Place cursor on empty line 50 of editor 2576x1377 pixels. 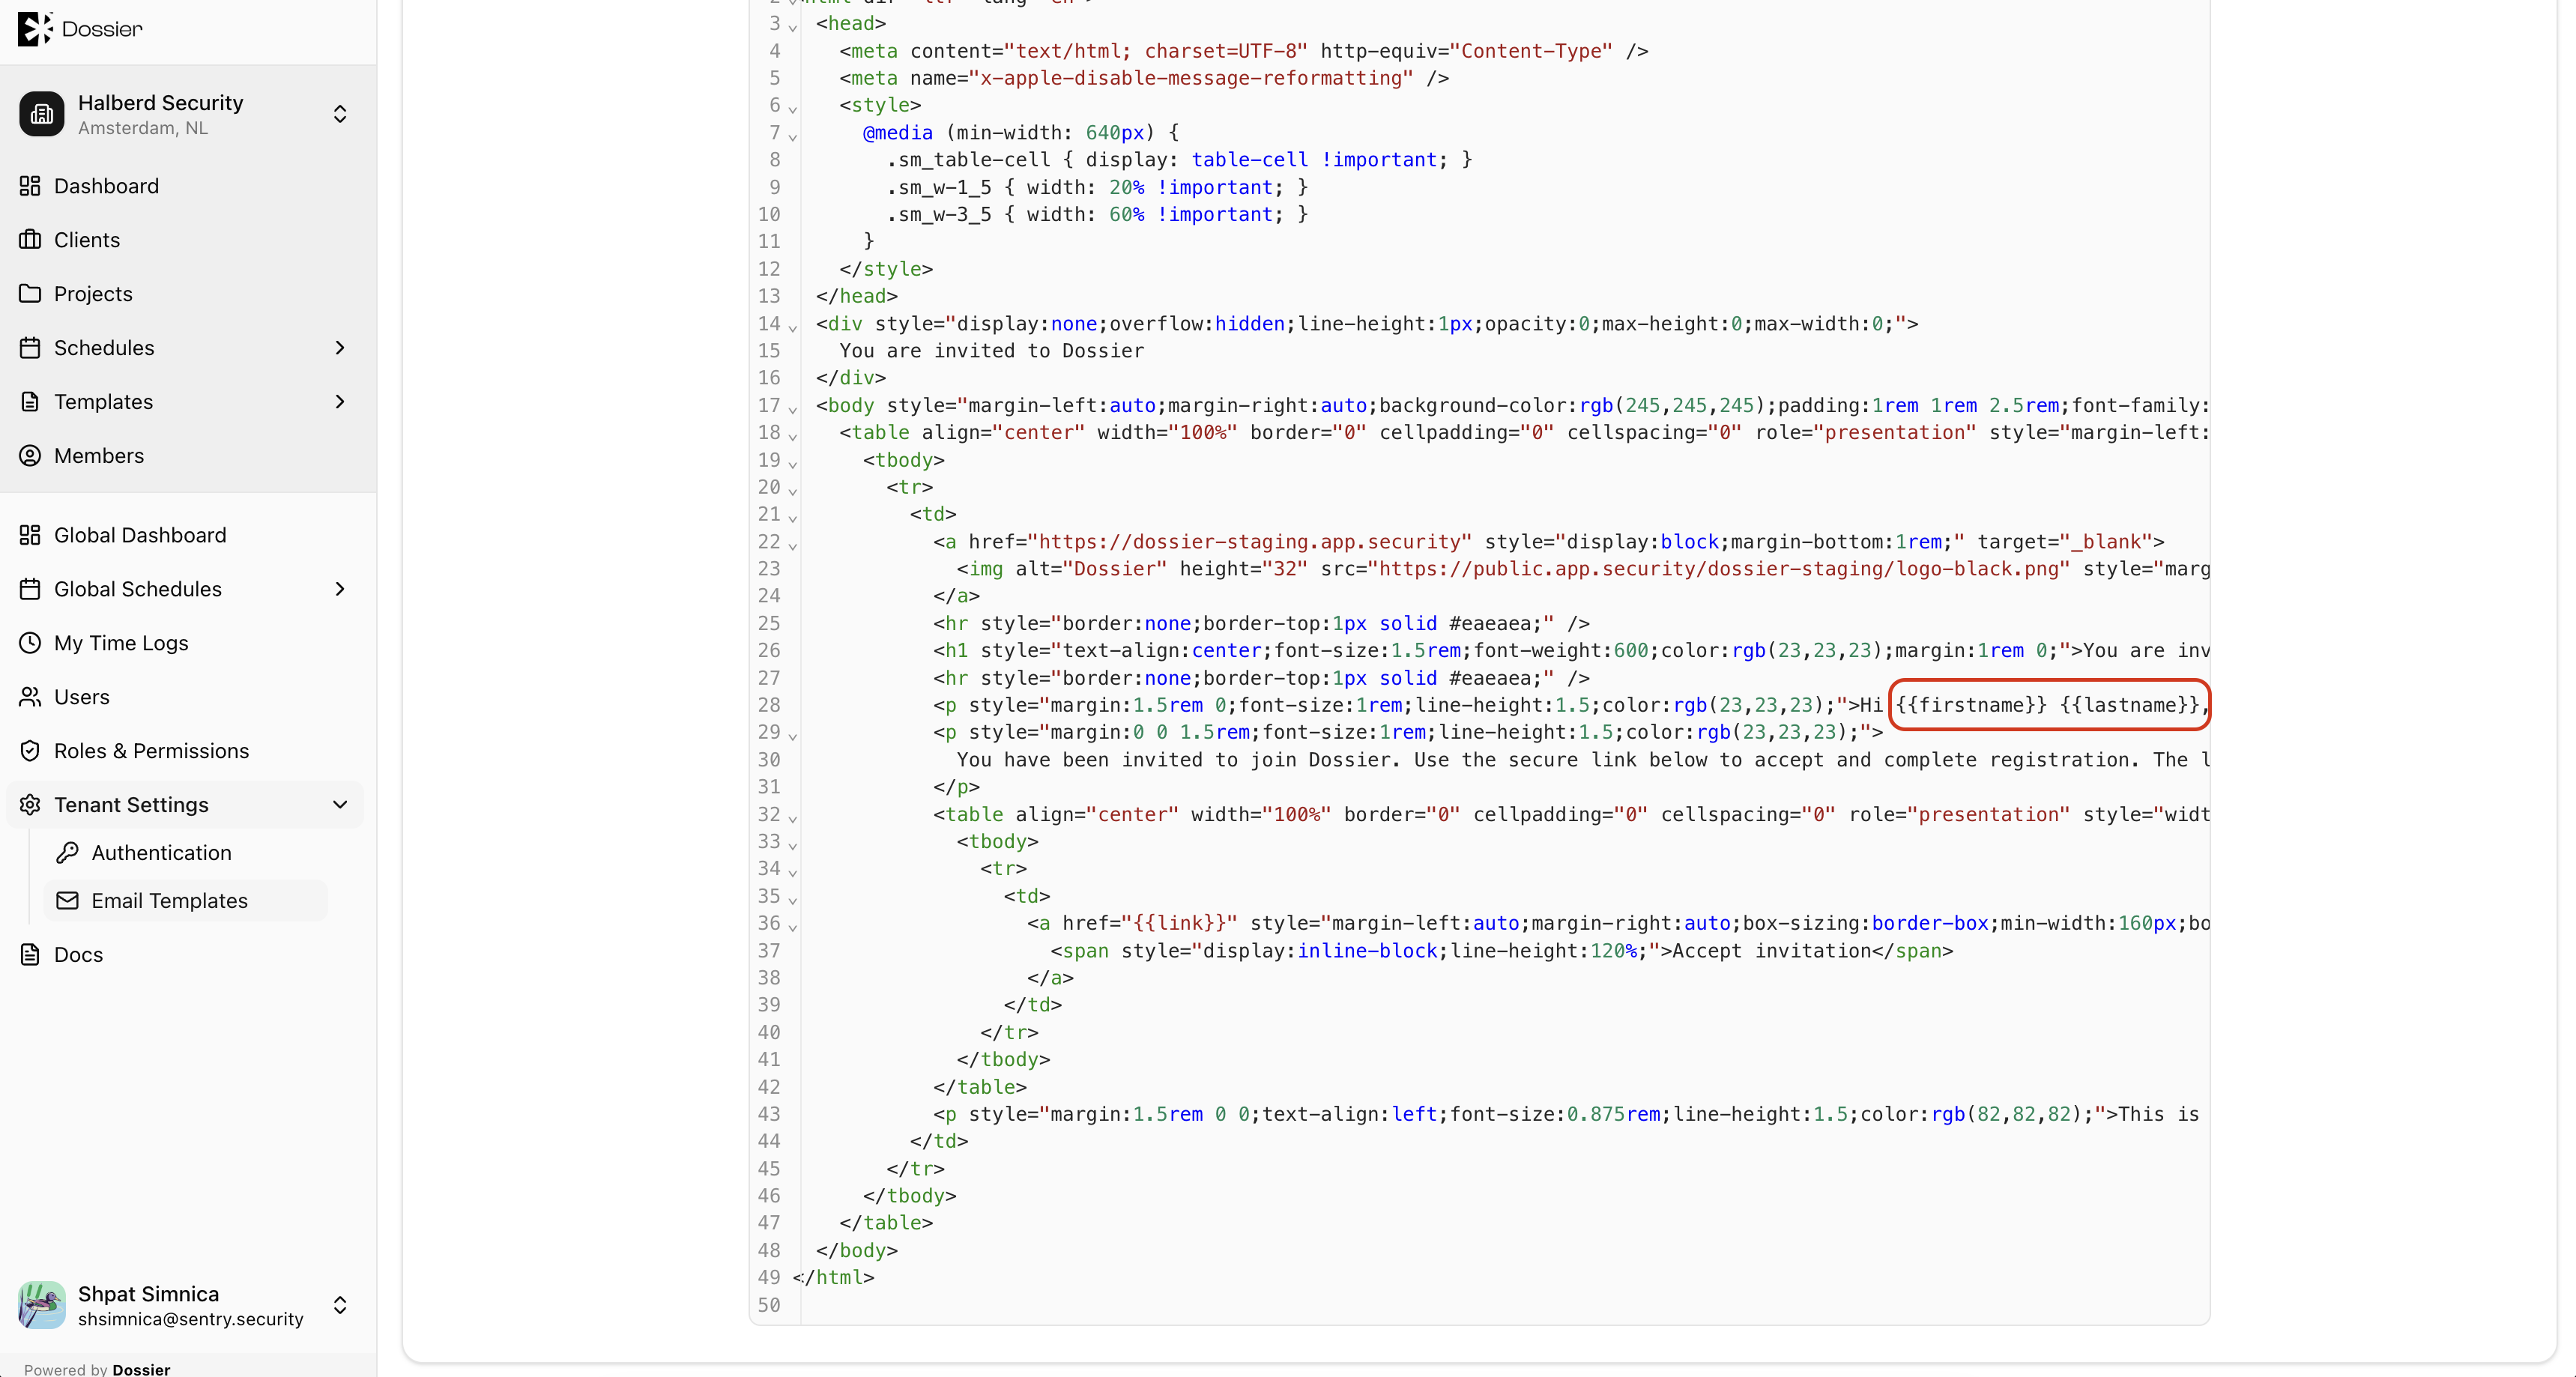pyautogui.click(x=1504, y=1304)
